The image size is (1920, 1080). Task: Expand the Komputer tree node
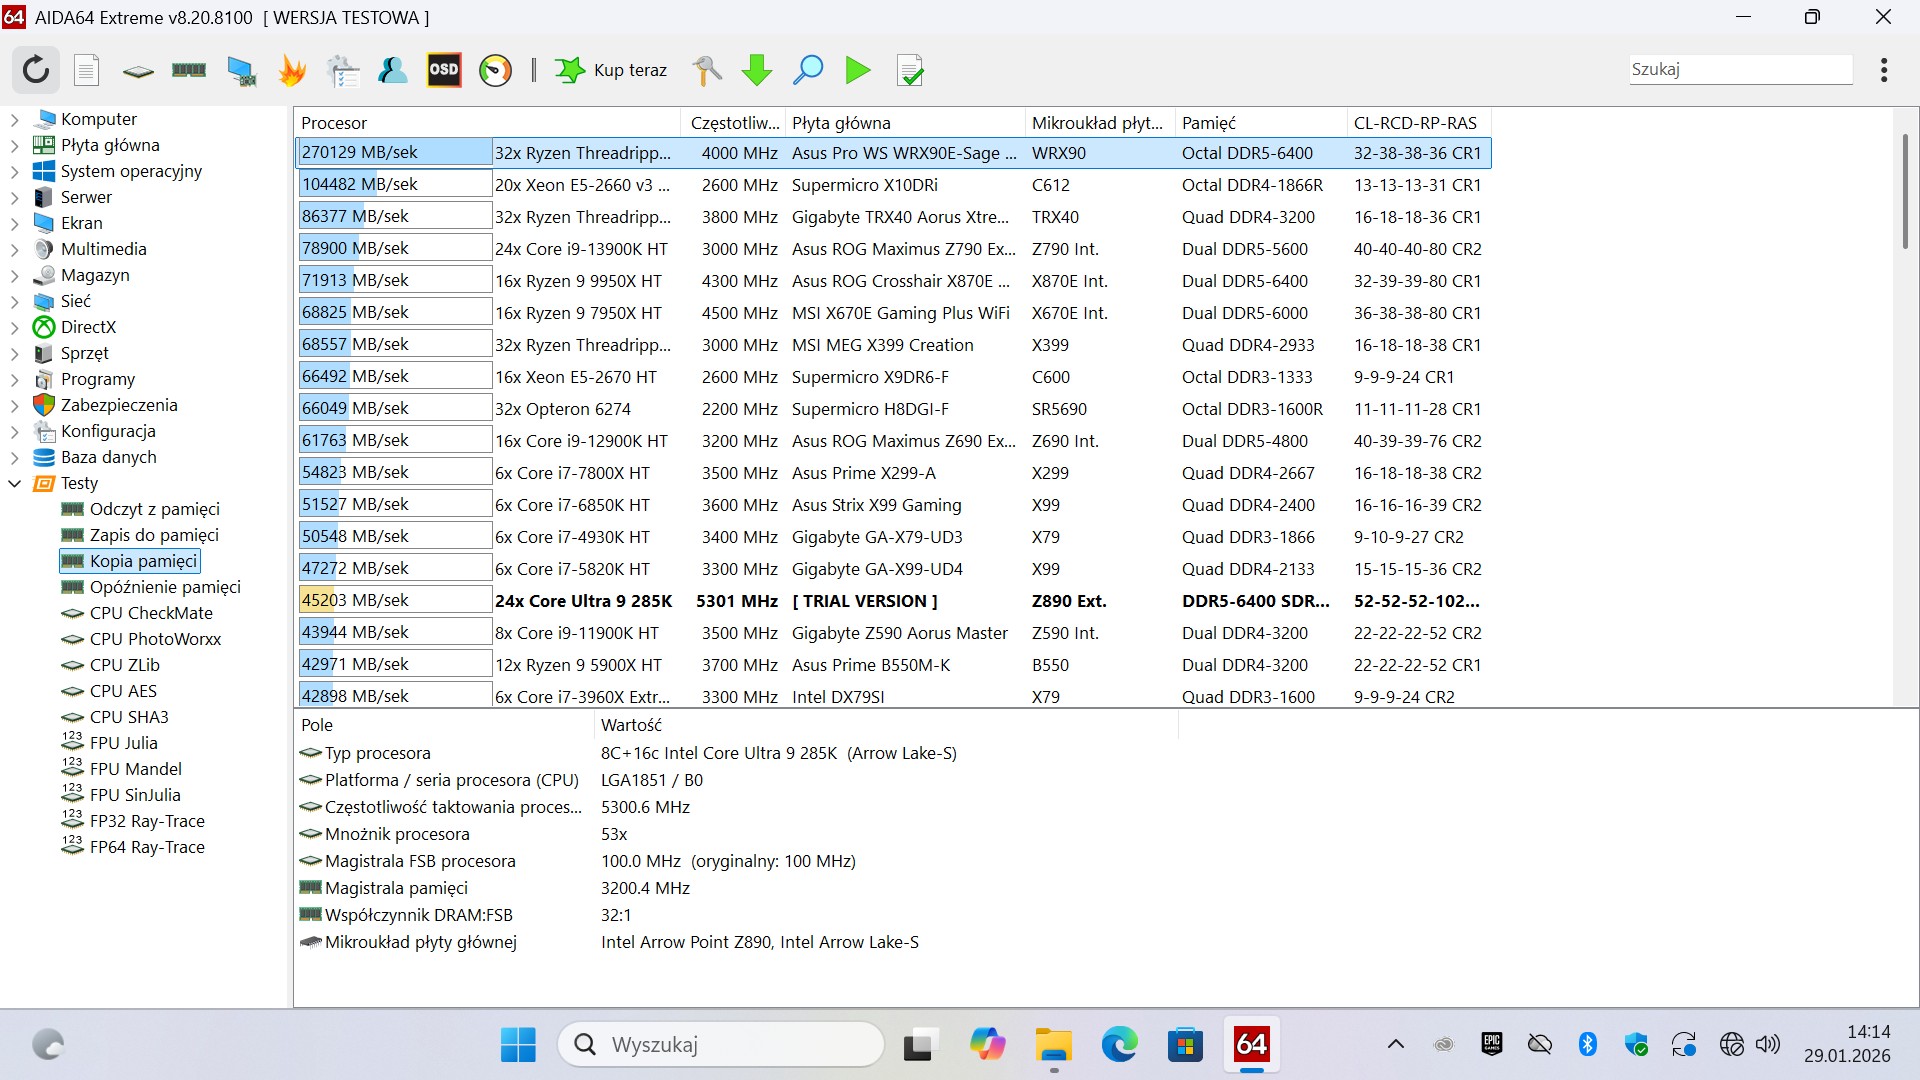14,120
